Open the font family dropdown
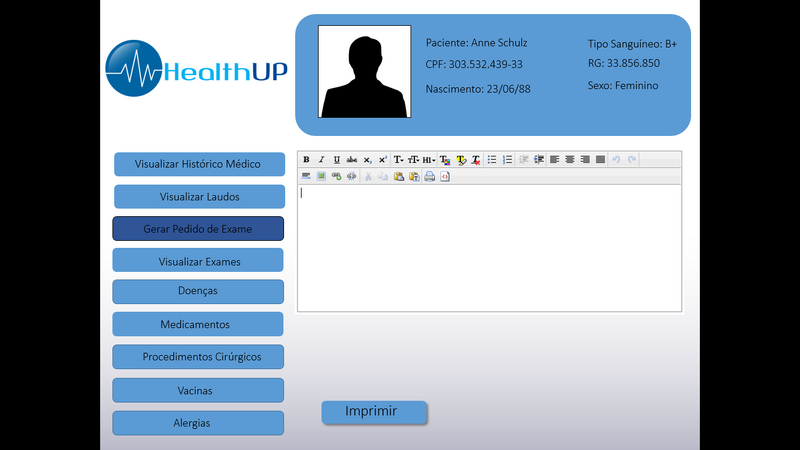 (x=398, y=160)
